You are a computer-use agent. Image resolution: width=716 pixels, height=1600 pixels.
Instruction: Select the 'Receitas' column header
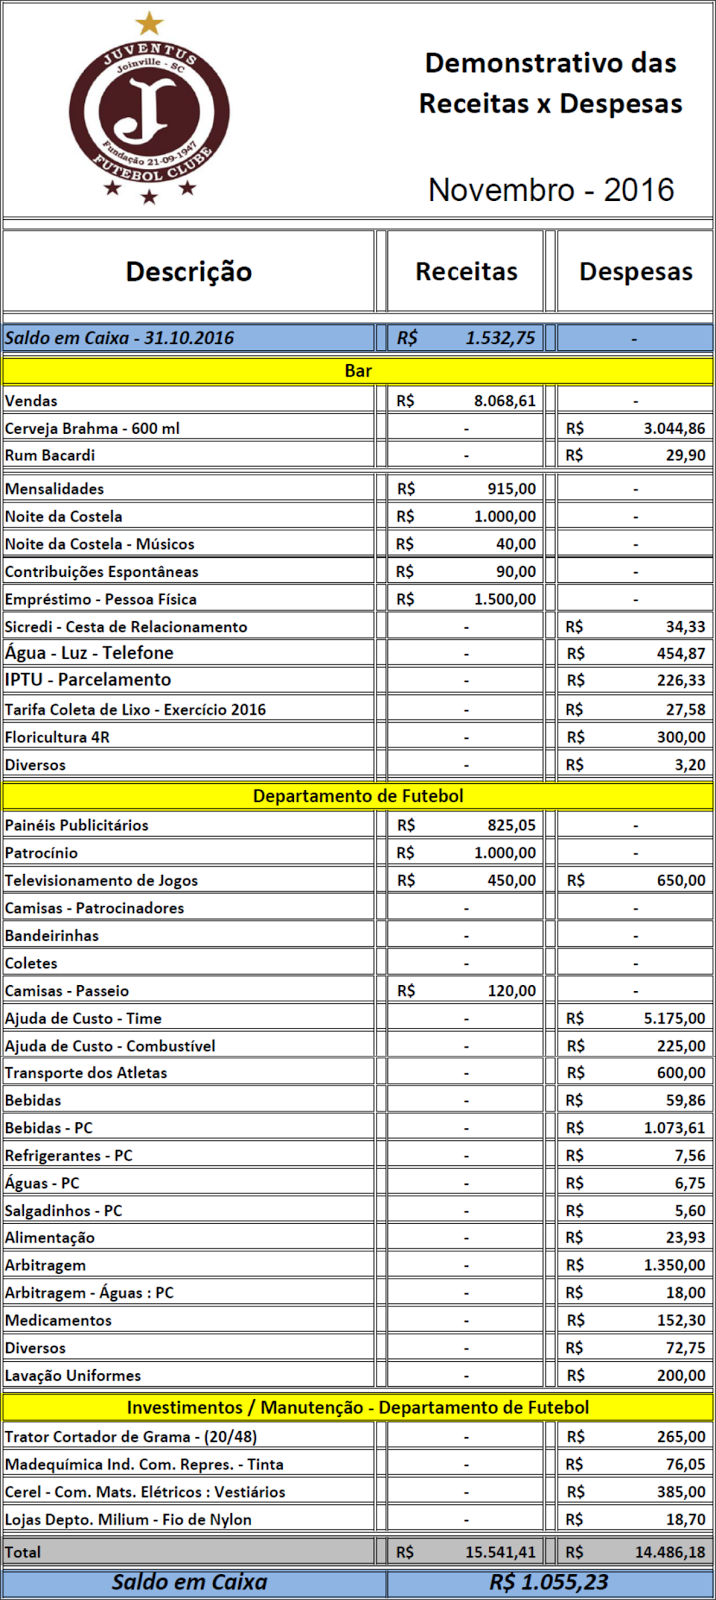[x=466, y=271]
